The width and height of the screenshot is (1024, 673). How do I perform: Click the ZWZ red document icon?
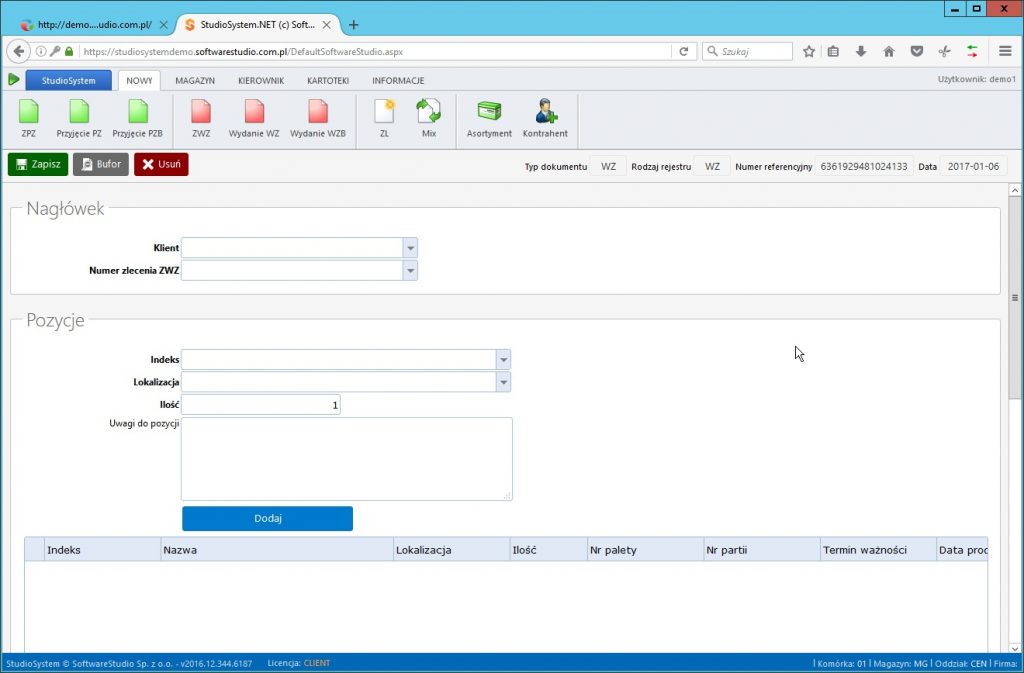point(201,111)
